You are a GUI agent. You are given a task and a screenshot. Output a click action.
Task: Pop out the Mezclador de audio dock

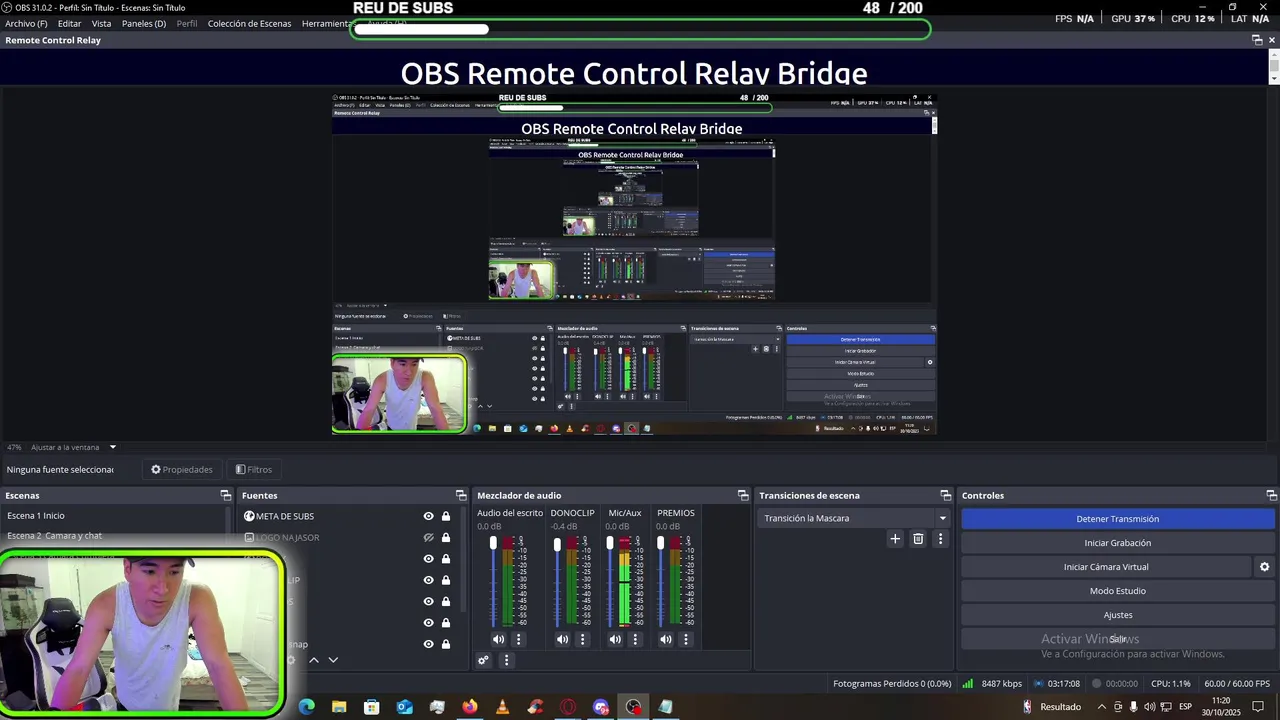click(743, 495)
